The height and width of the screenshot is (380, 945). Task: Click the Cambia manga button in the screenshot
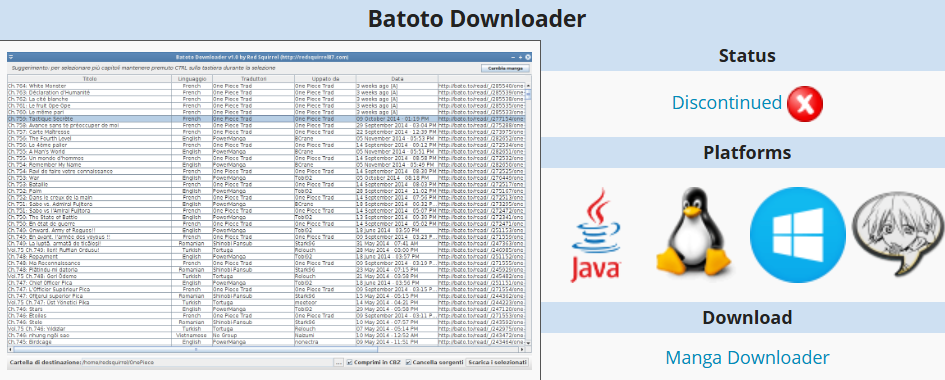pos(505,69)
